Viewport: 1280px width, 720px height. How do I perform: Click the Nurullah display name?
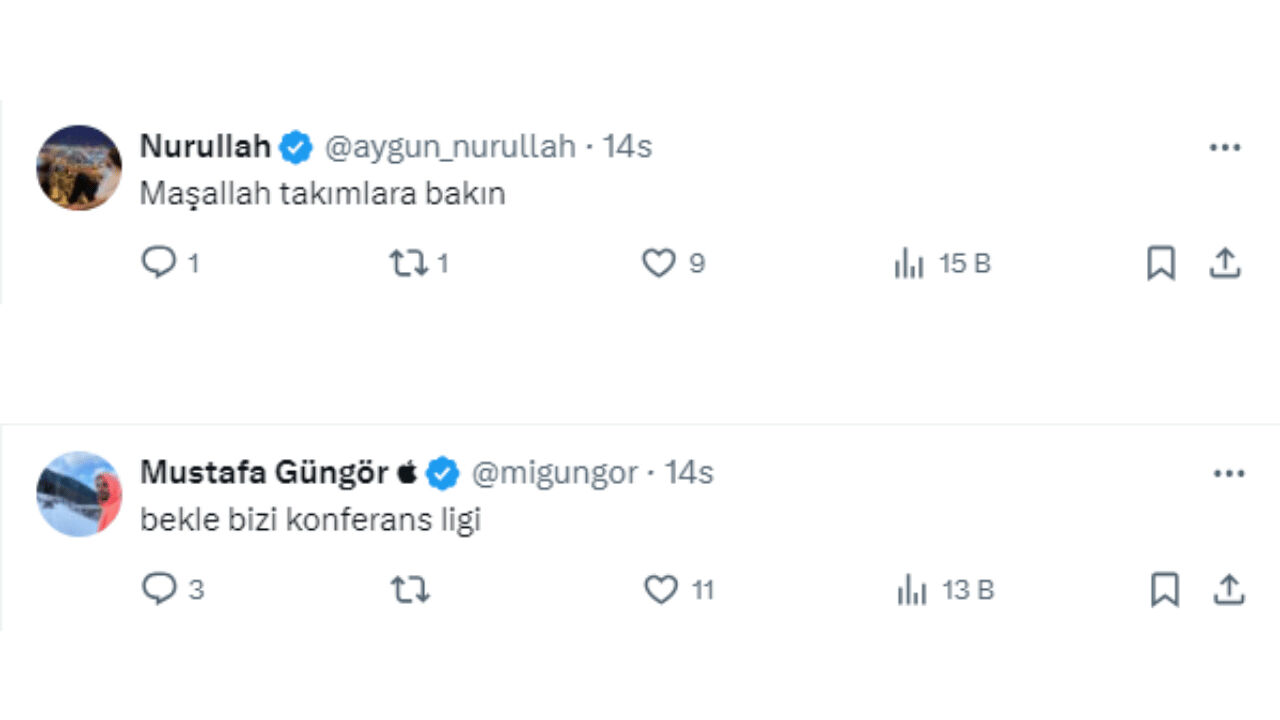(205, 146)
